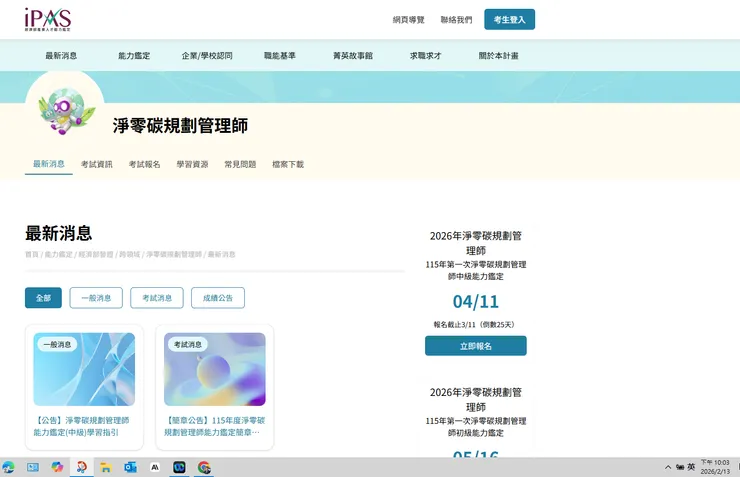Viewport: 740px width, 477px height.
Task: Switch to the 常見問題 tab
Action: (x=240, y=164)
